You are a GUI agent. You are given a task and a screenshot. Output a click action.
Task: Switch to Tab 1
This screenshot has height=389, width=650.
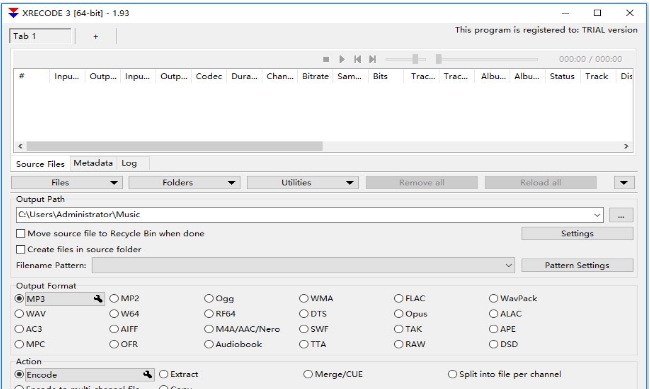click(x=40, y=36)
